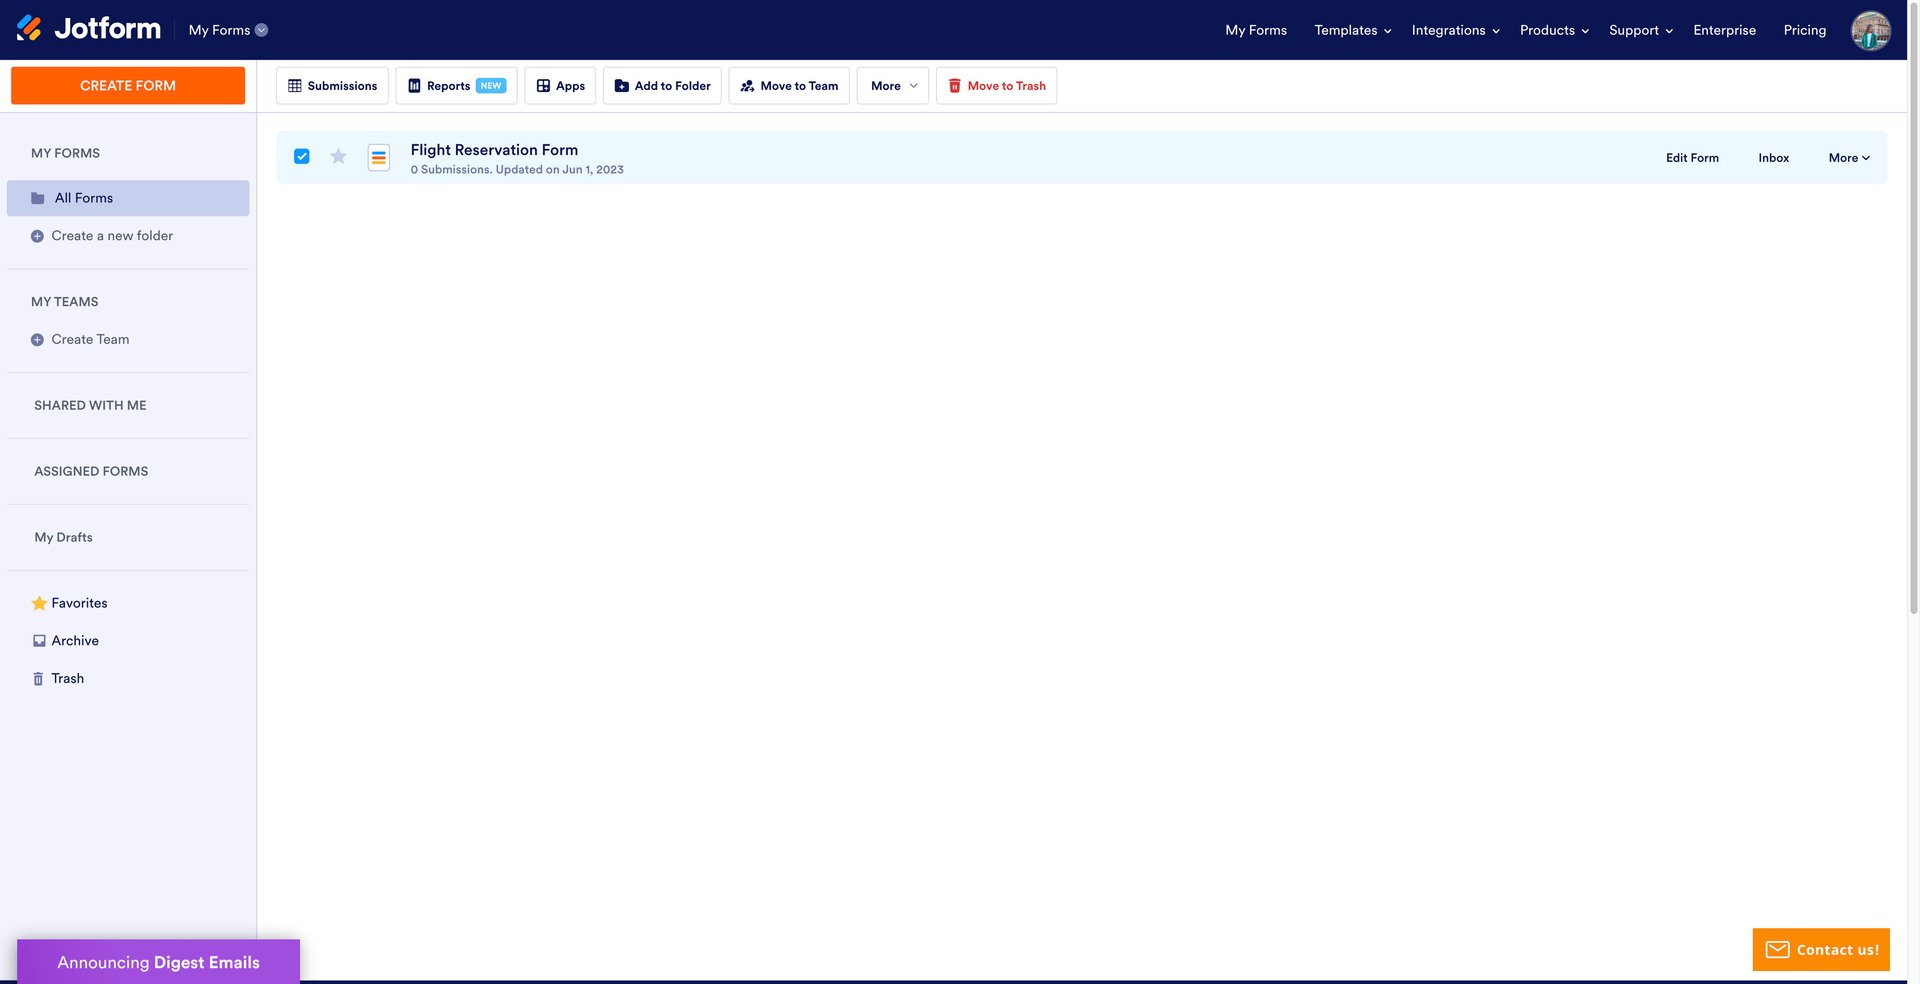Open the Favorites list in the sidebar

click(x=79, y=603)
